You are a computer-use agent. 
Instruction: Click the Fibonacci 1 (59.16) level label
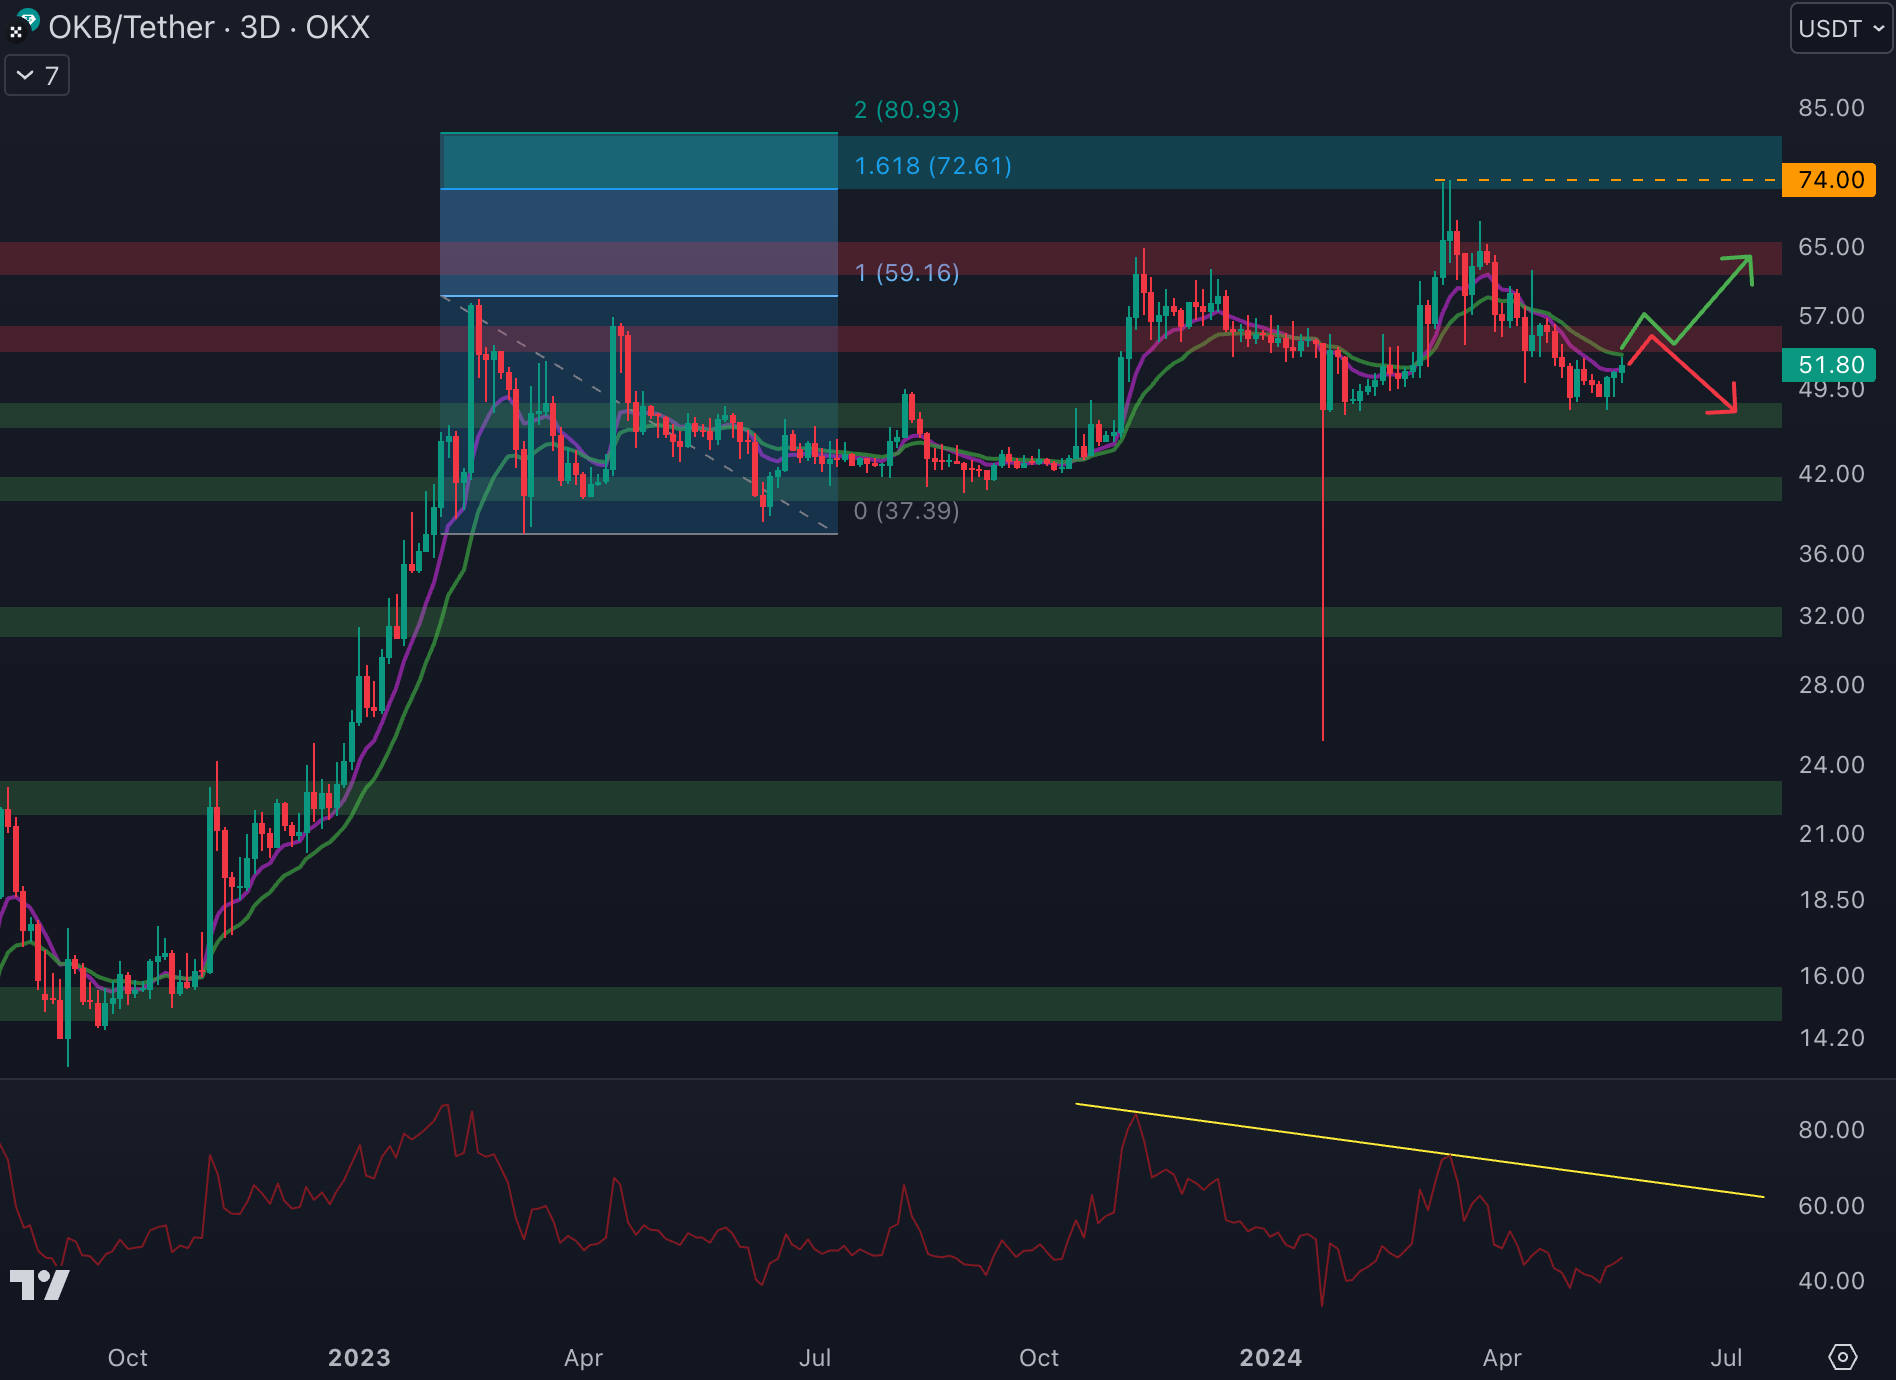(x=906, y=273)
